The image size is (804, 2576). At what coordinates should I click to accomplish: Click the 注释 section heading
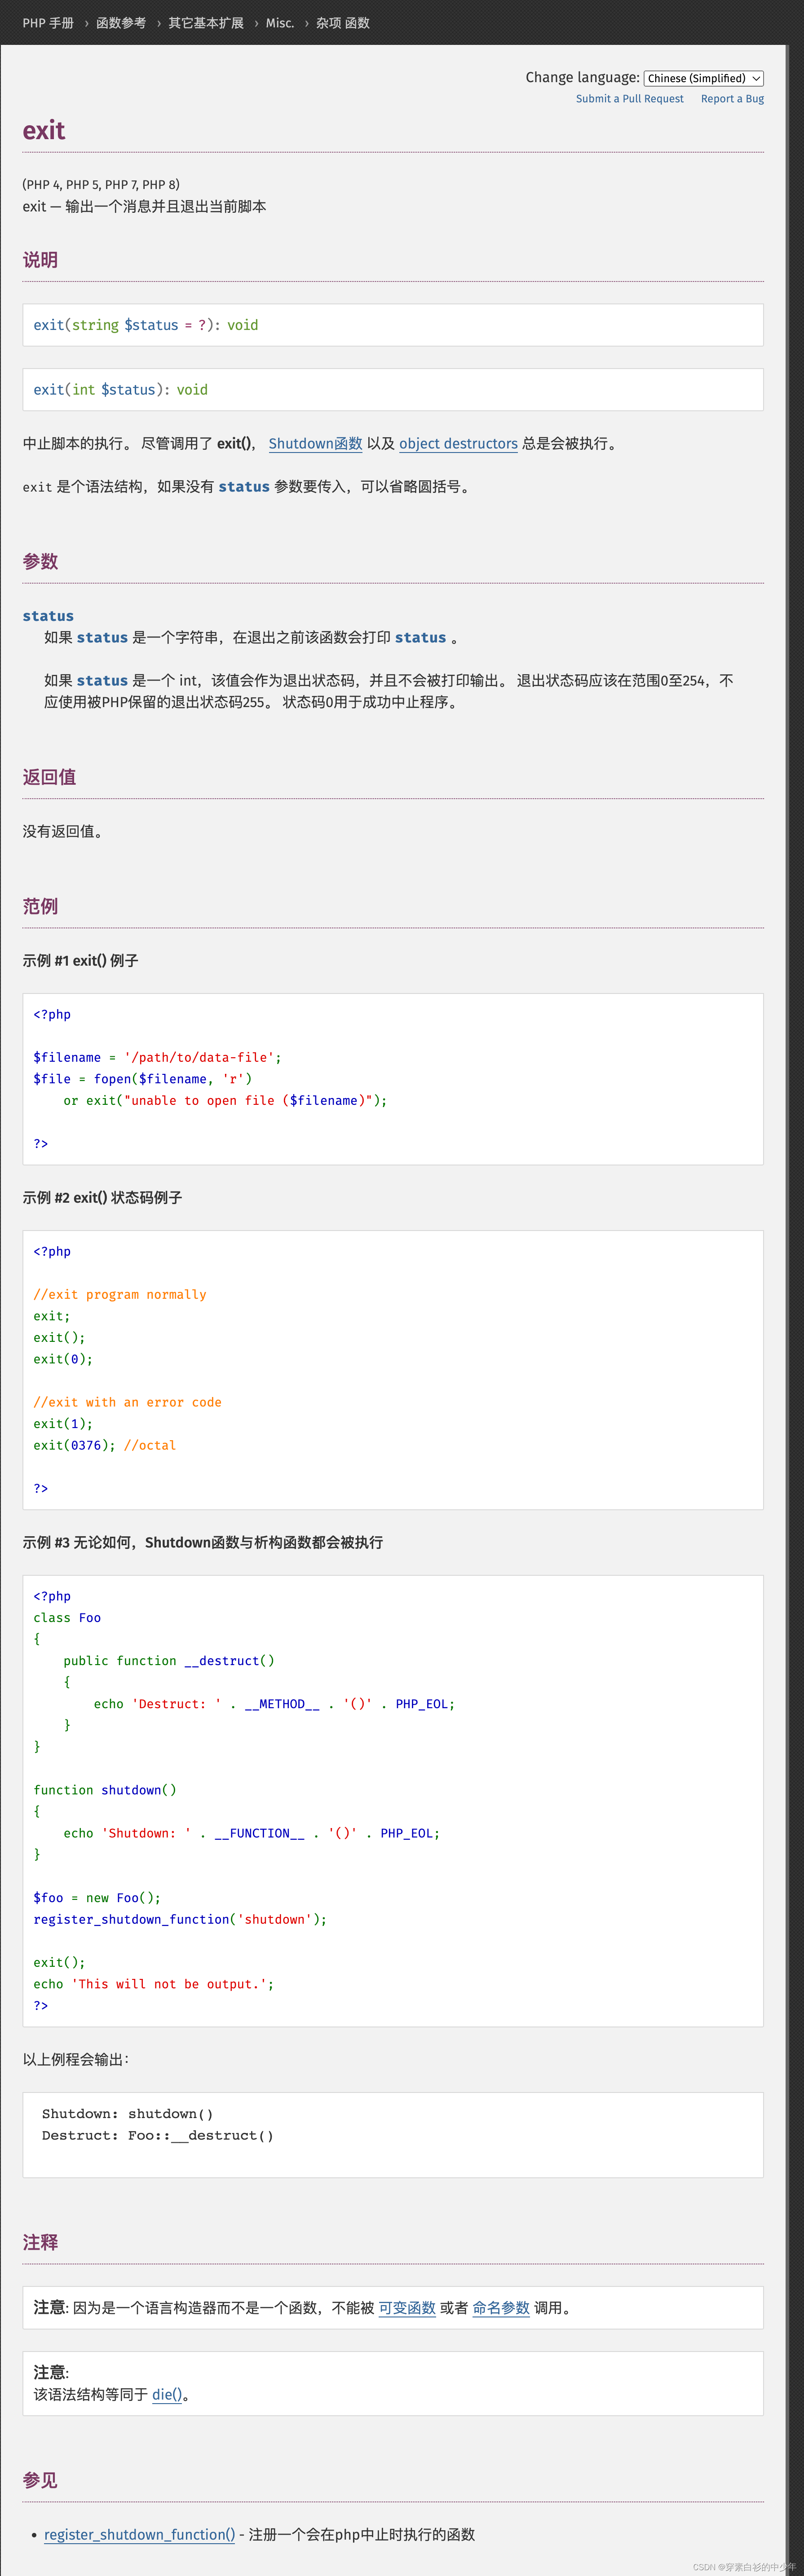[x=40, y=2243]
